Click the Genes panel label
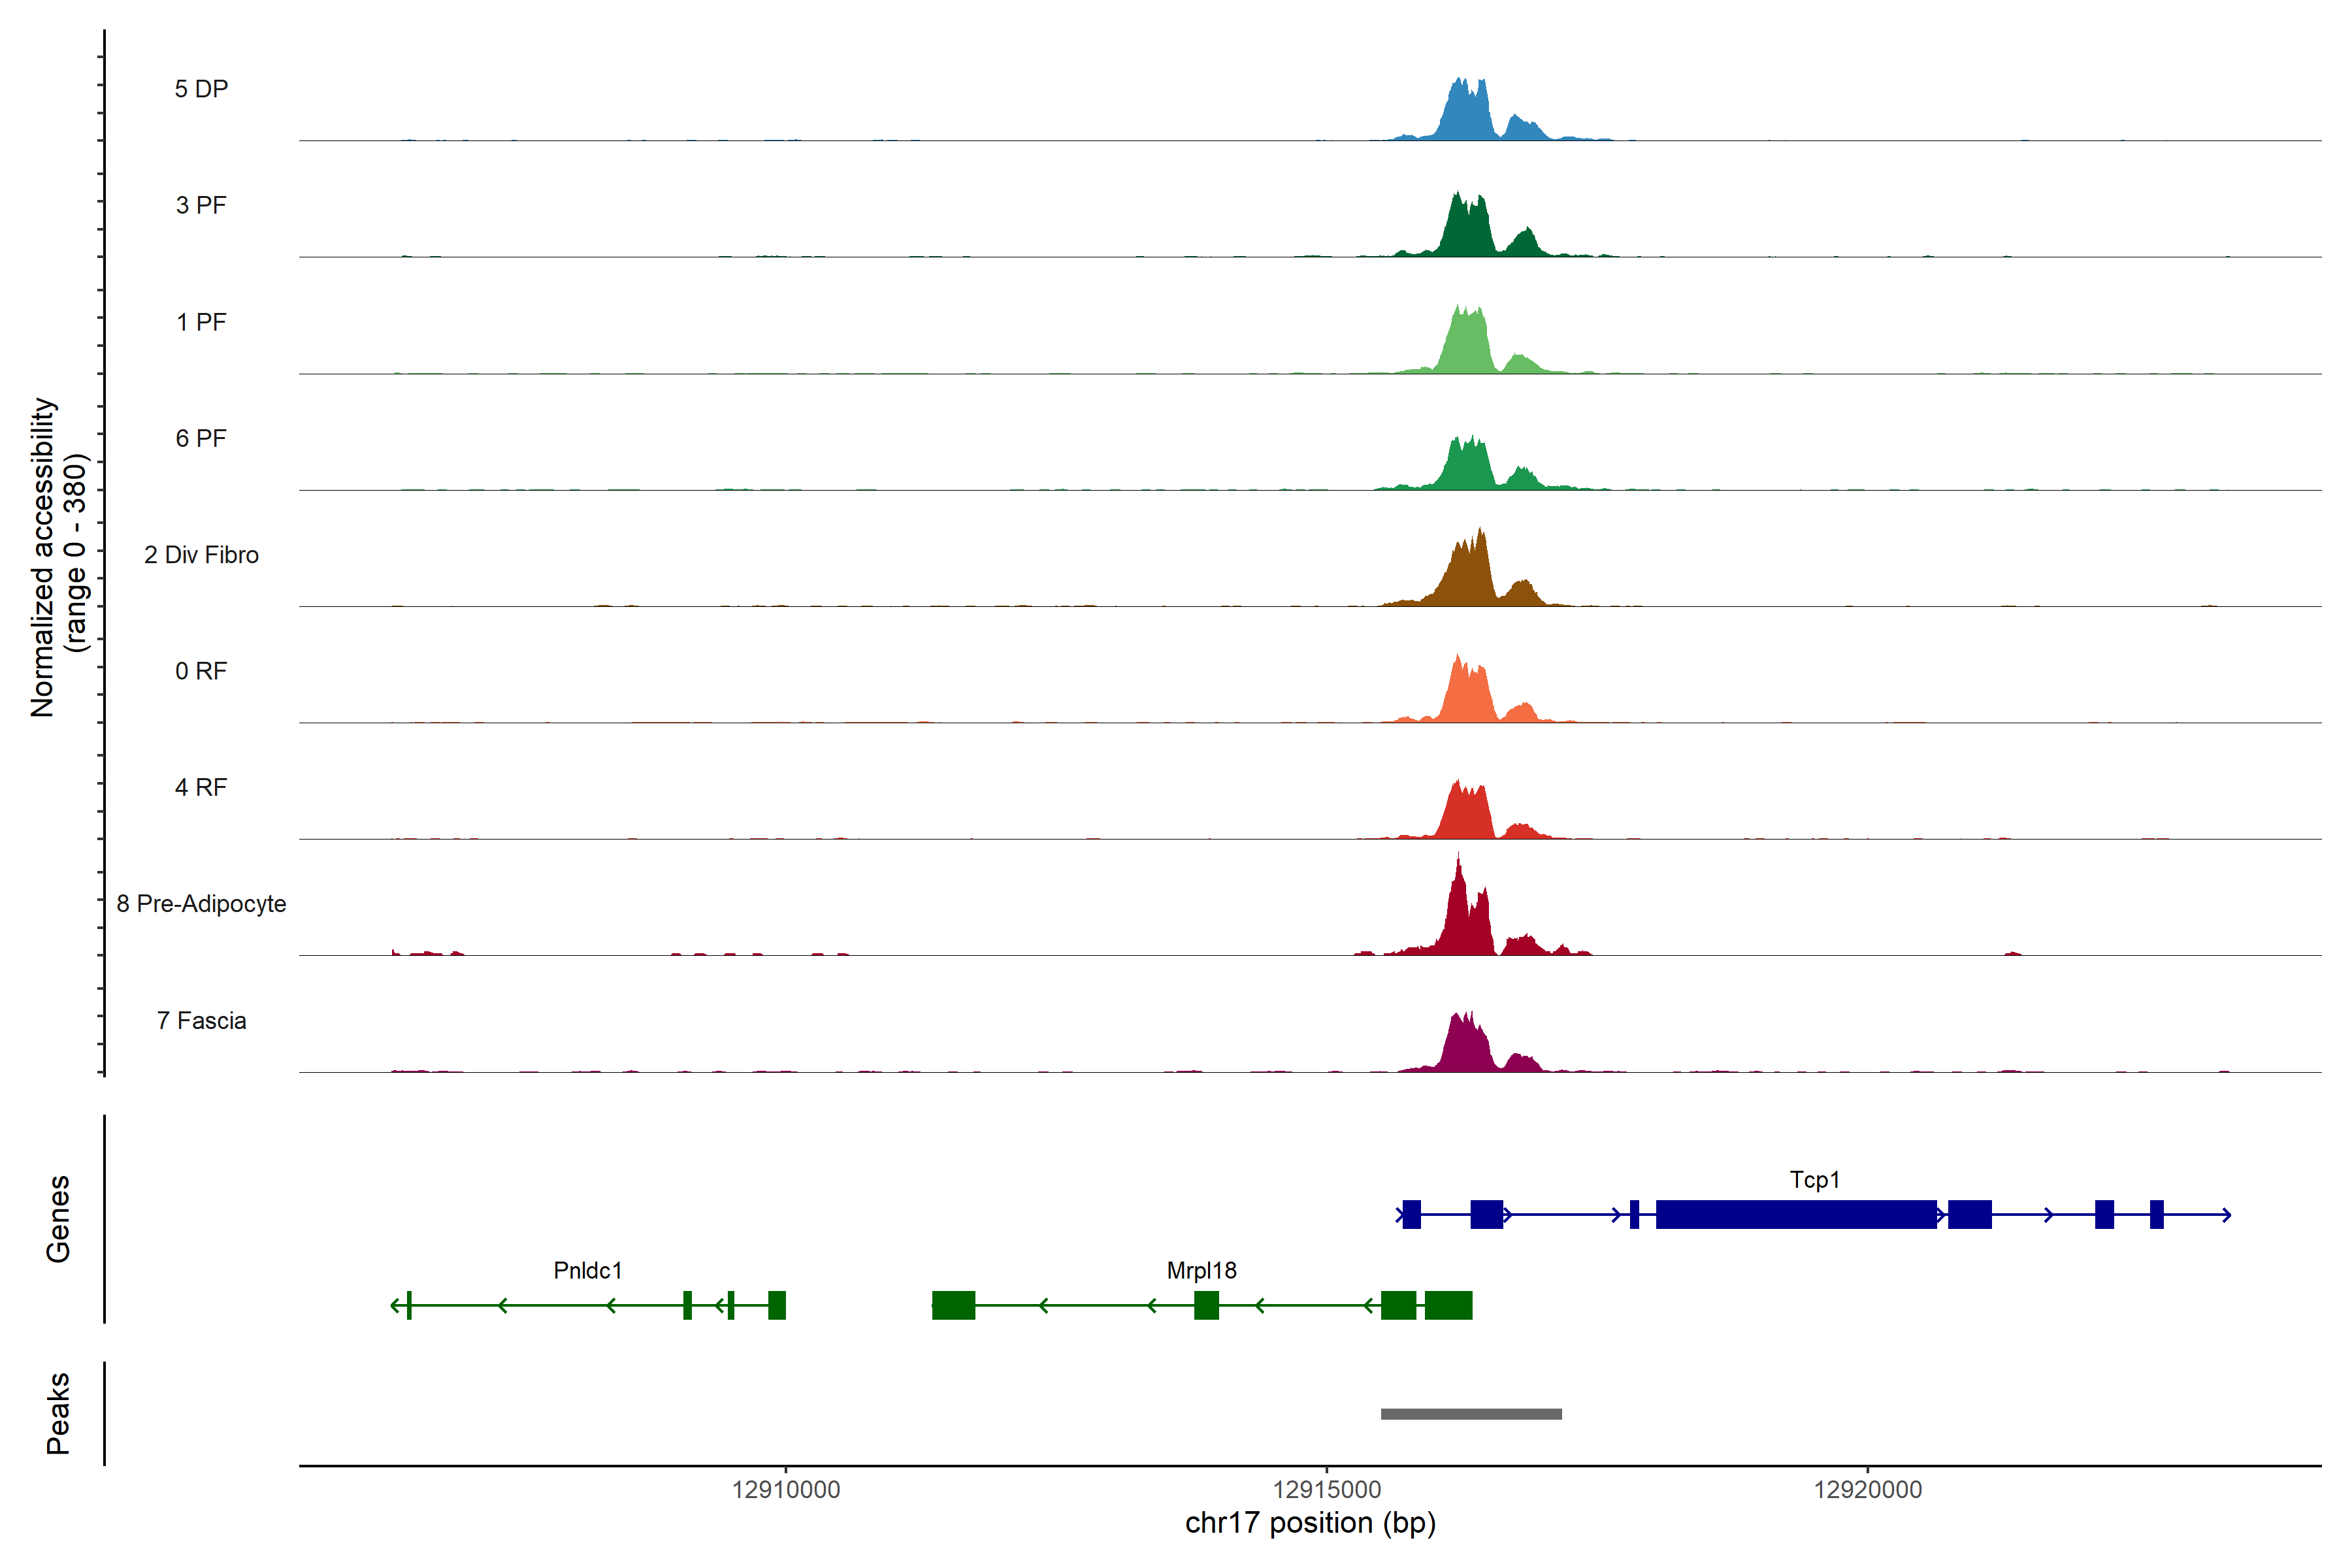Screen dimensions: 2352x1568 [58, 1219]
